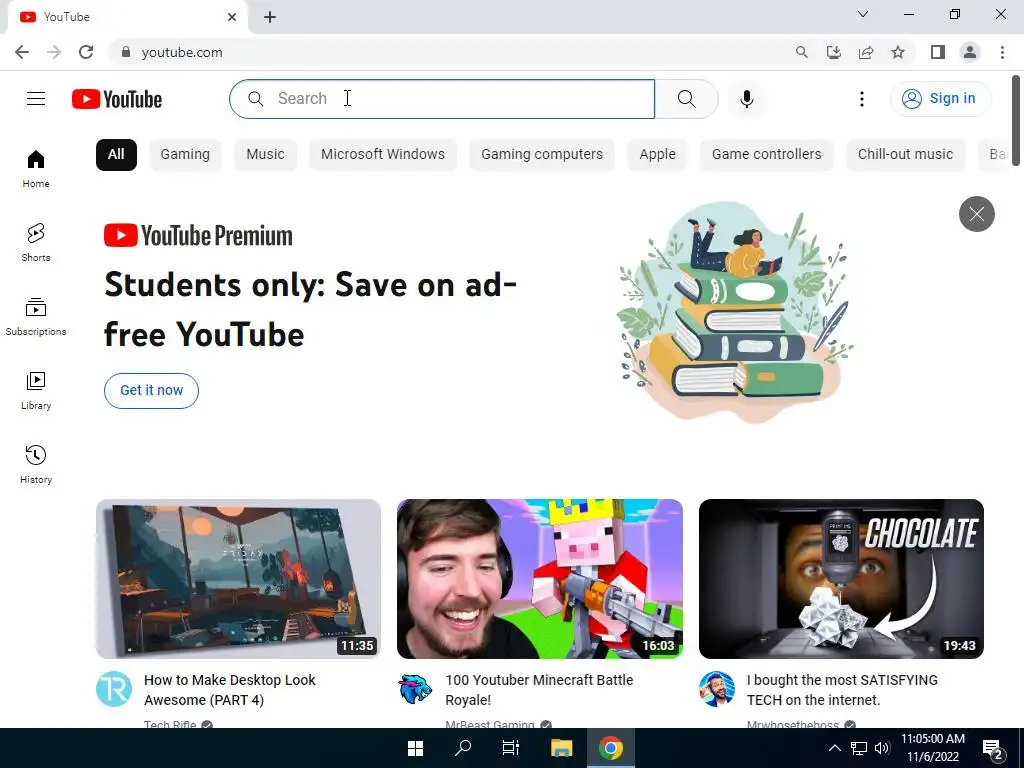
Task: Install YouTube app from address bar
Action: pyautogui.click(x=834, y=52)
